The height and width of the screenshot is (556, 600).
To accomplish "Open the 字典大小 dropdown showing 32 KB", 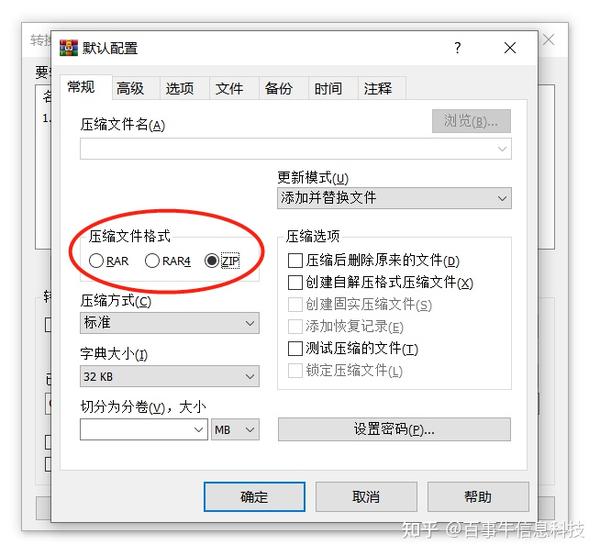I will (170, 376).
